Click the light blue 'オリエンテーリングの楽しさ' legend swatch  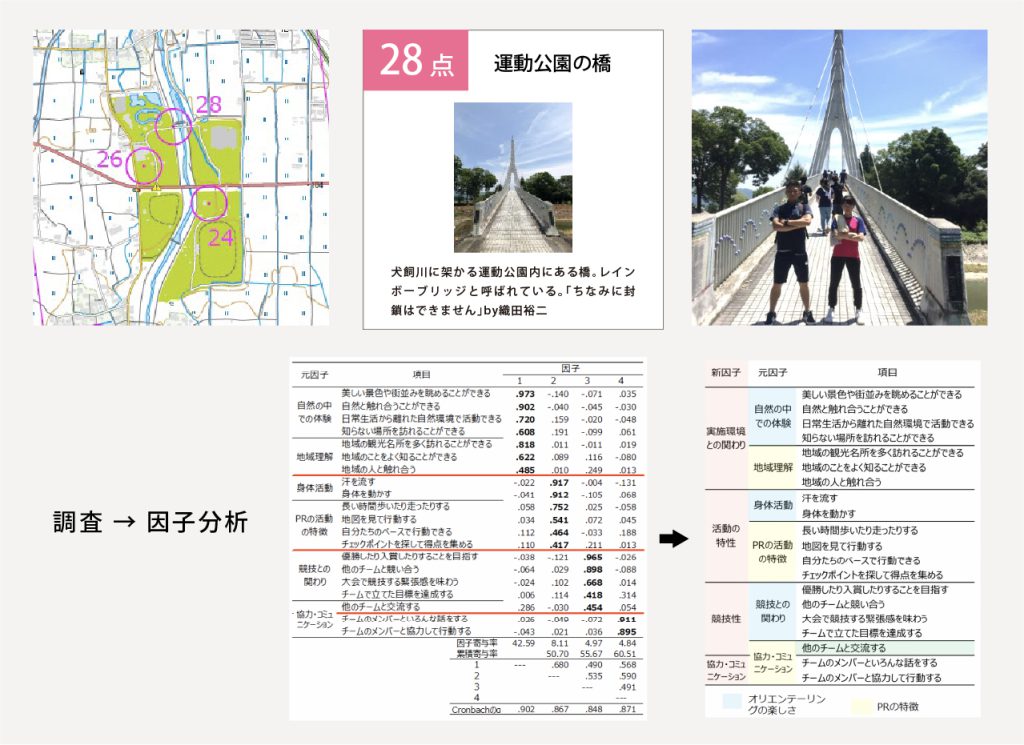pos(733,703)
